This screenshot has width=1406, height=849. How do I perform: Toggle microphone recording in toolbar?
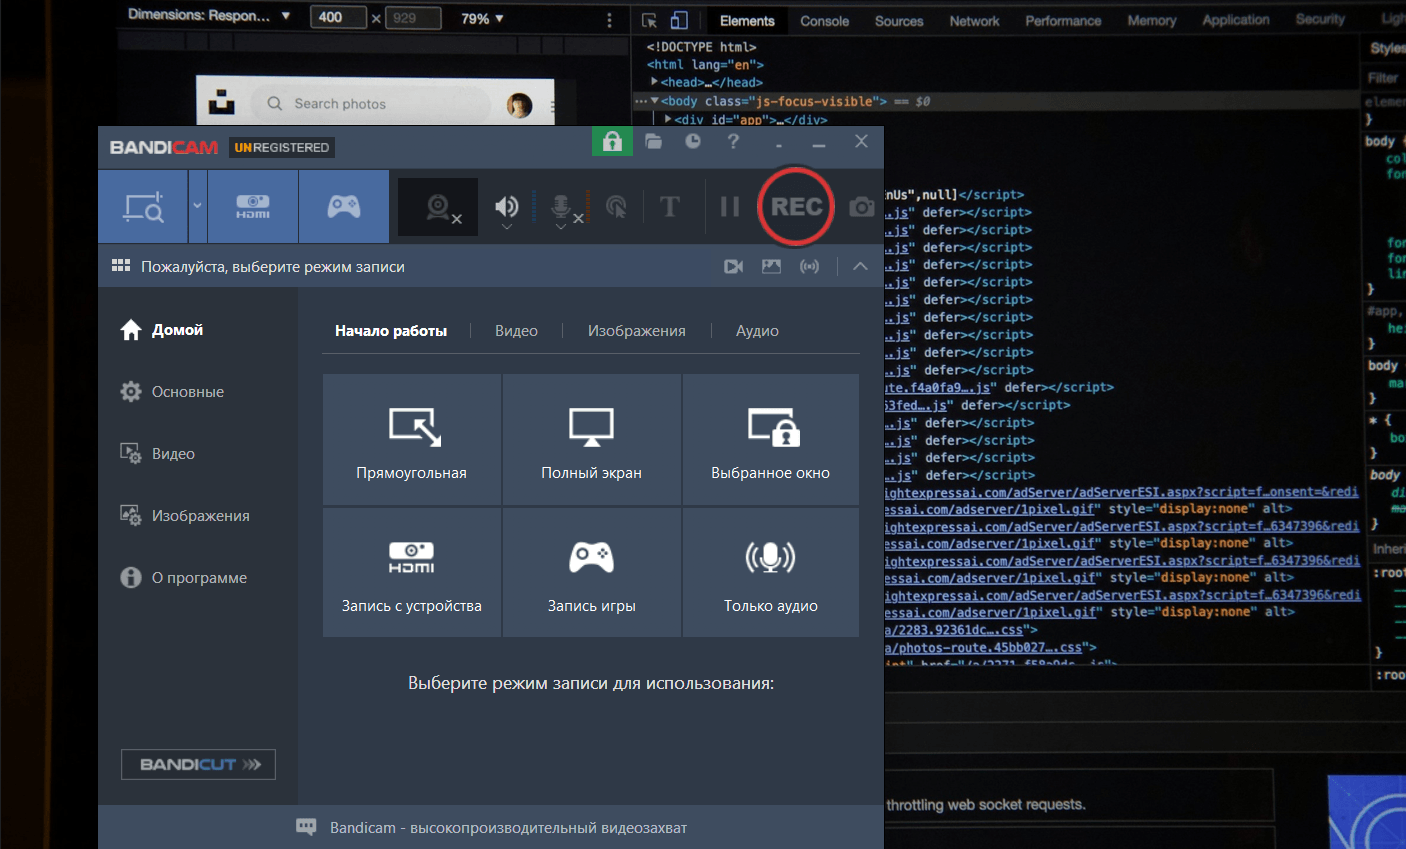[x=562, y=208]
